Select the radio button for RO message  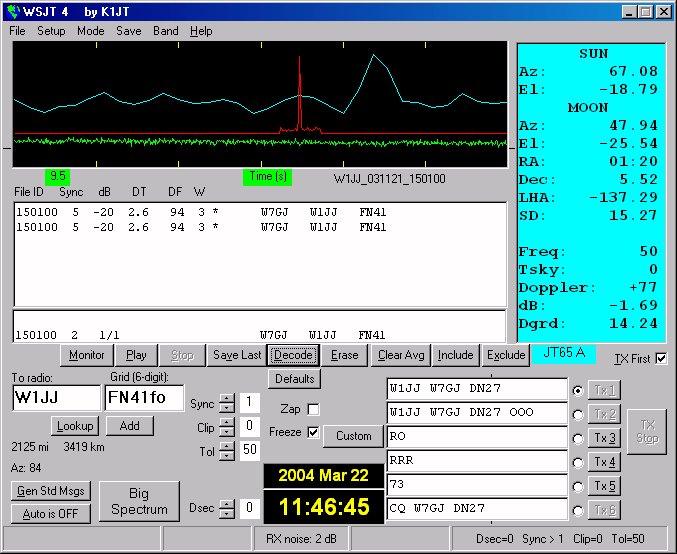click(x=578, y=437)
